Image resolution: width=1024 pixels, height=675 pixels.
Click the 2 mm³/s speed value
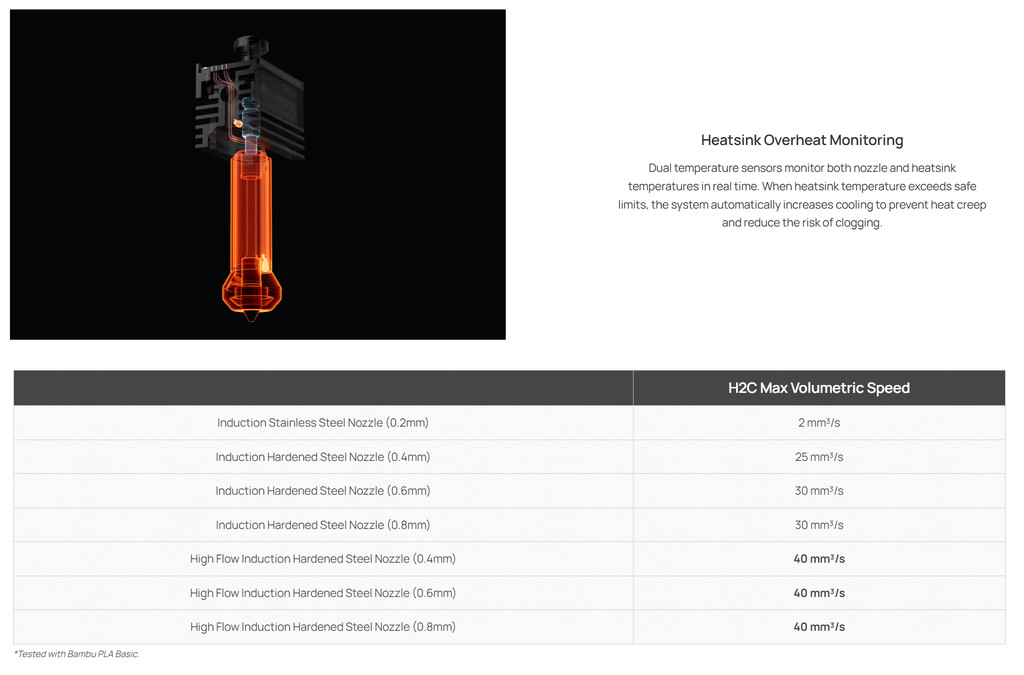[818, 423]
